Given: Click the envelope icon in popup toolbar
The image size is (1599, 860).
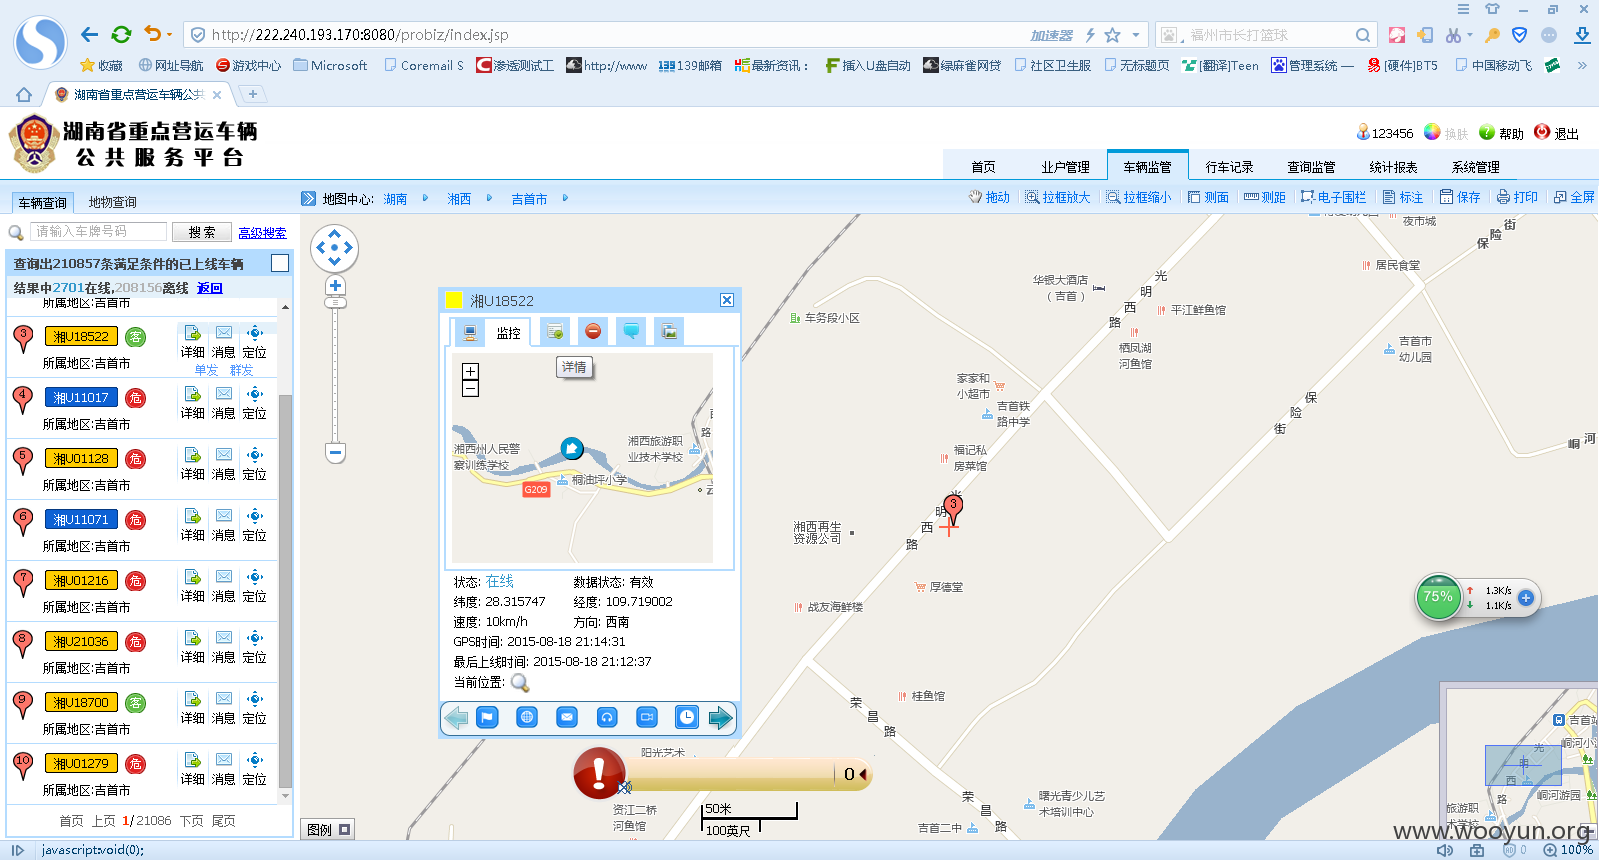Looking at the screenshot, I should (567, 717).
